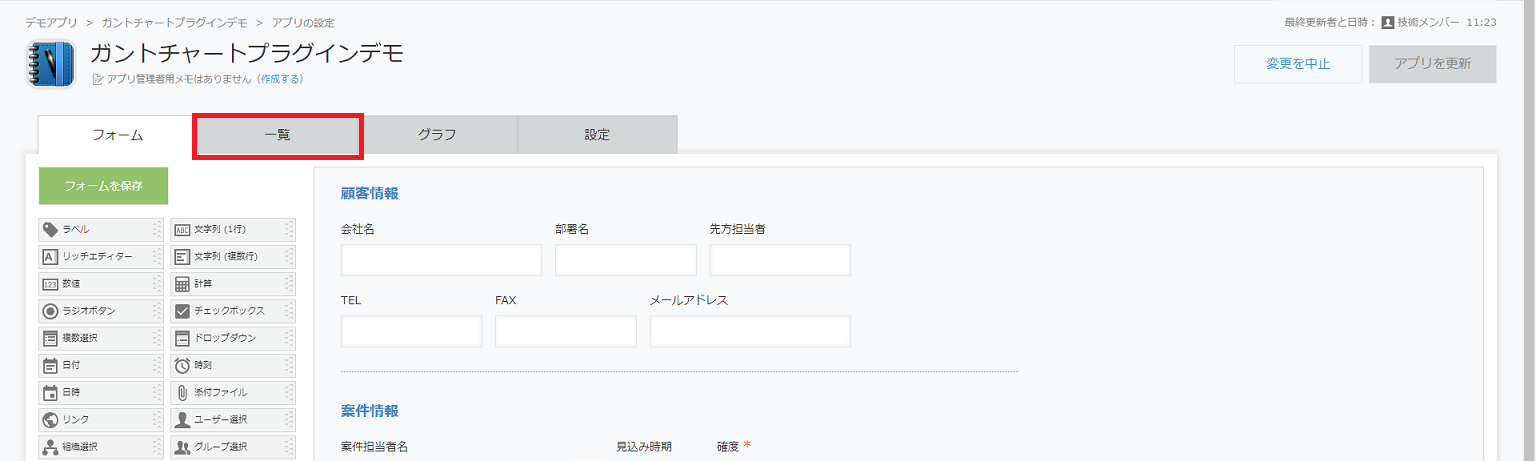Click the blue notebook app icon
The height and width of the screenshot is (461, 1536).
click(x=51, y=64)
